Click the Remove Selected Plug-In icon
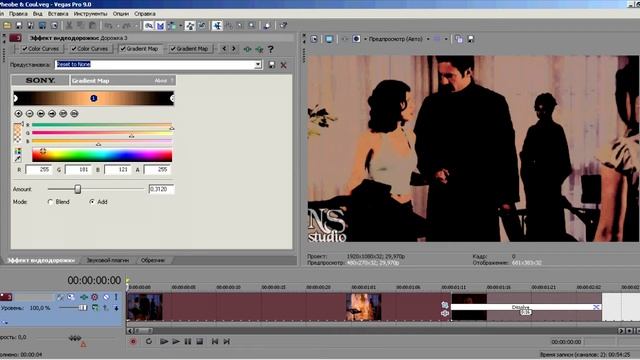640x360 pixels. point(259,49)
